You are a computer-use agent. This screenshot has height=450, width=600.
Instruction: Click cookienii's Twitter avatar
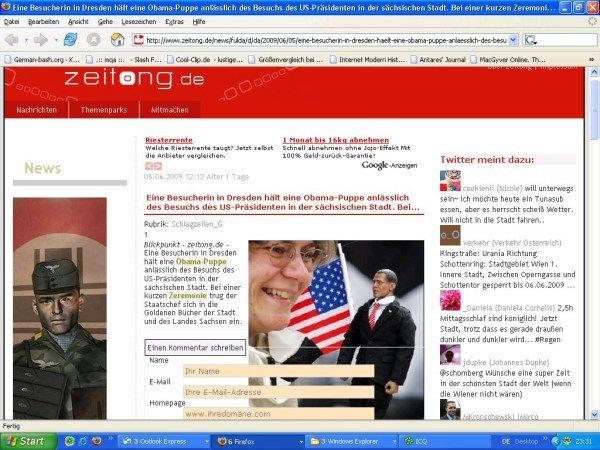coord(450,181)
